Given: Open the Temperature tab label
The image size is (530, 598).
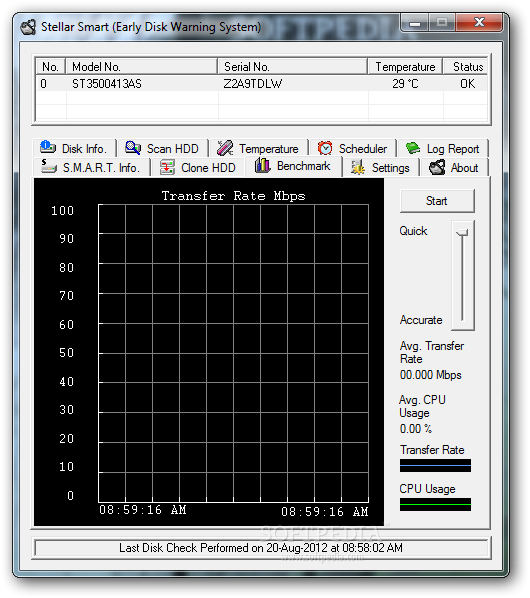Looking at the screenshot, I should (269, 149).
